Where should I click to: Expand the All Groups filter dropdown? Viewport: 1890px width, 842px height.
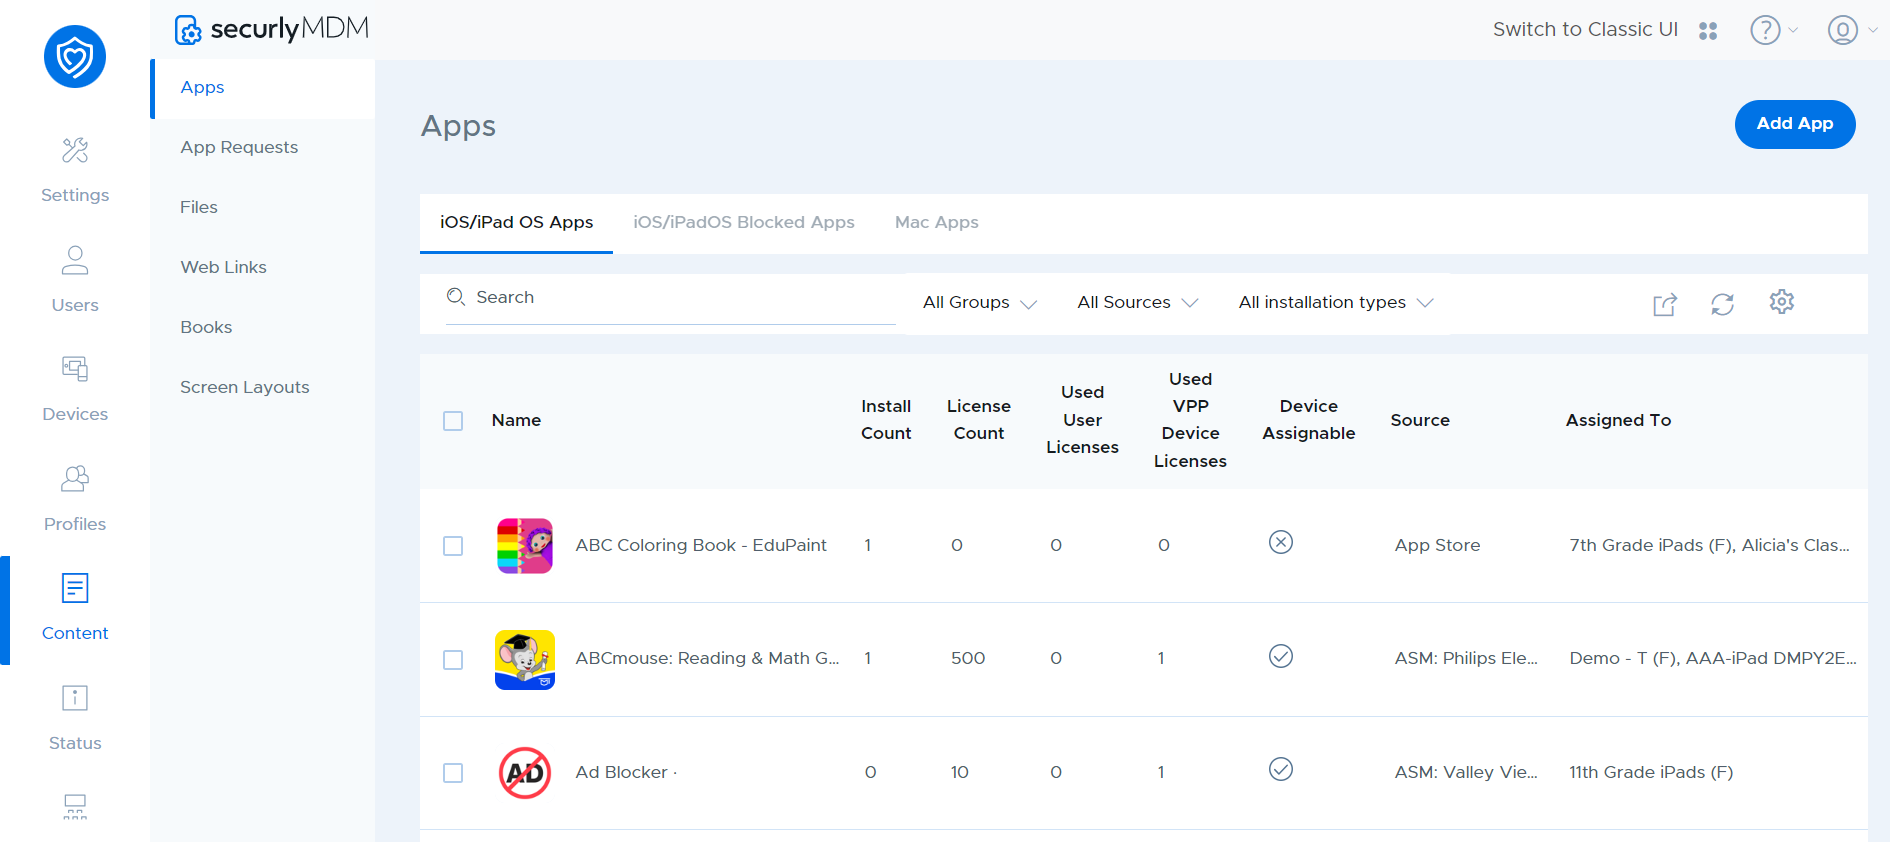coord(980,302)
